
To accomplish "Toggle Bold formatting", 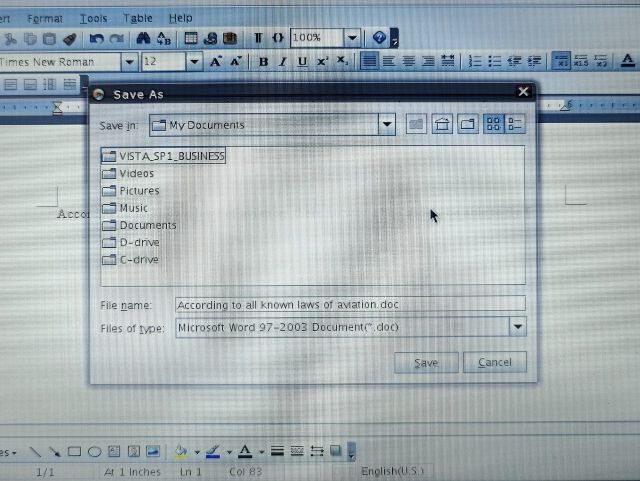I will pyautogui.click(x=263, y=62).
